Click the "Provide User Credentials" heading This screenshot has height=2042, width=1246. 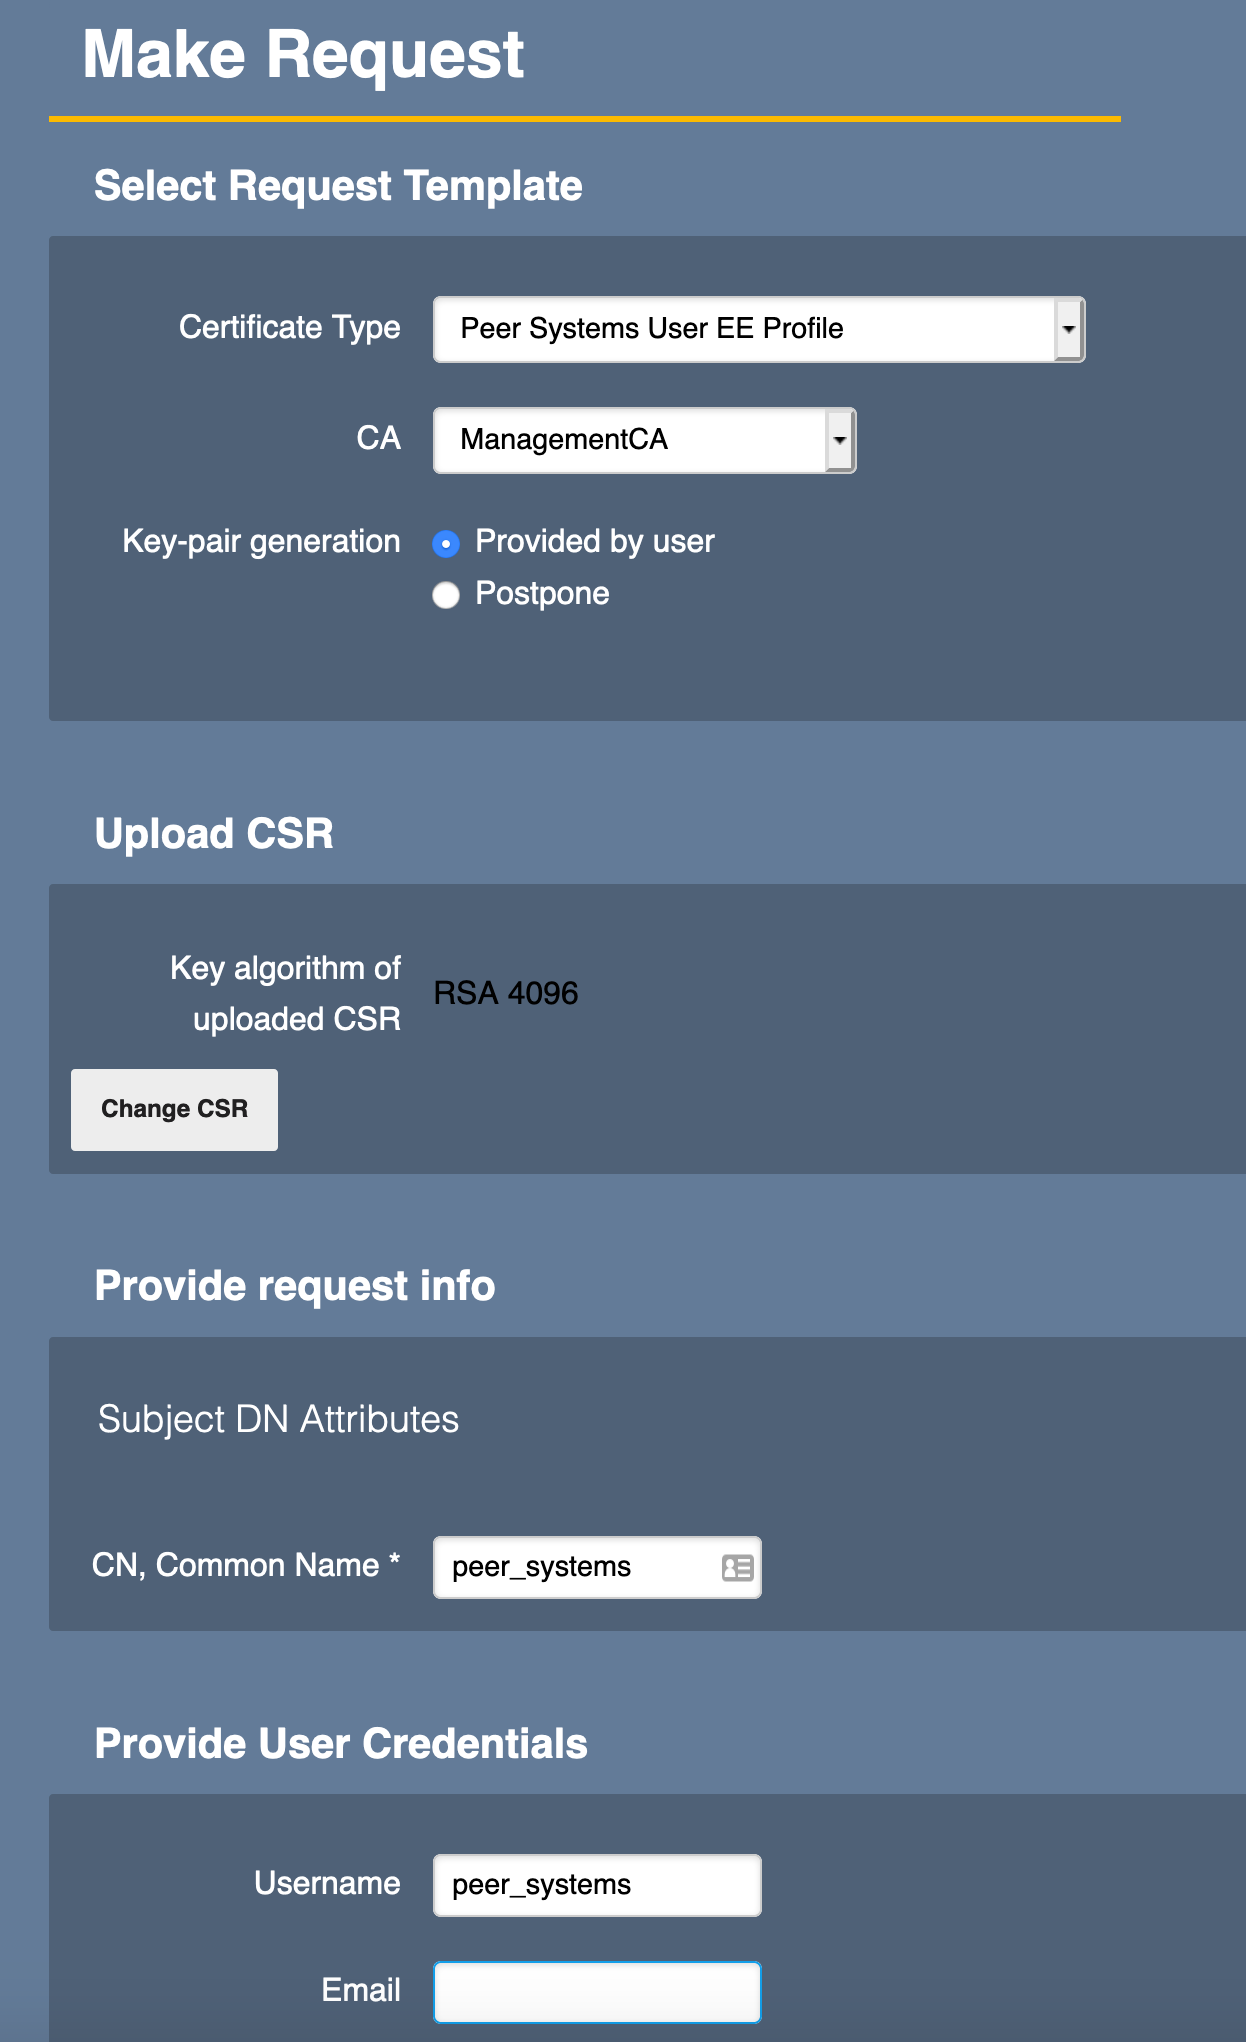341,1744
